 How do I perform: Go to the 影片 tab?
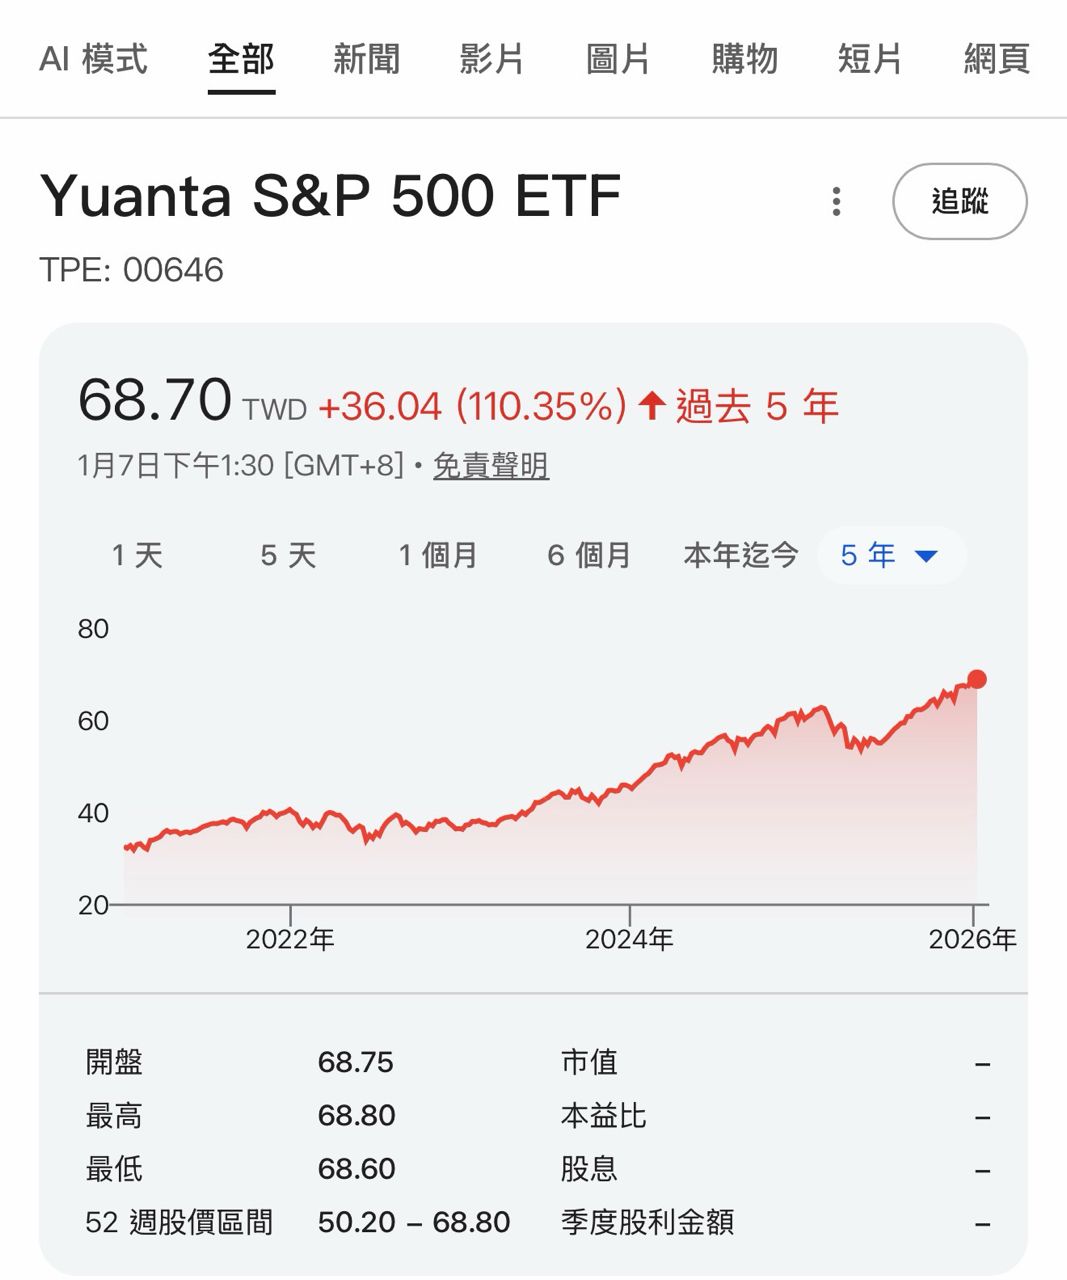(x=492, y=59)
